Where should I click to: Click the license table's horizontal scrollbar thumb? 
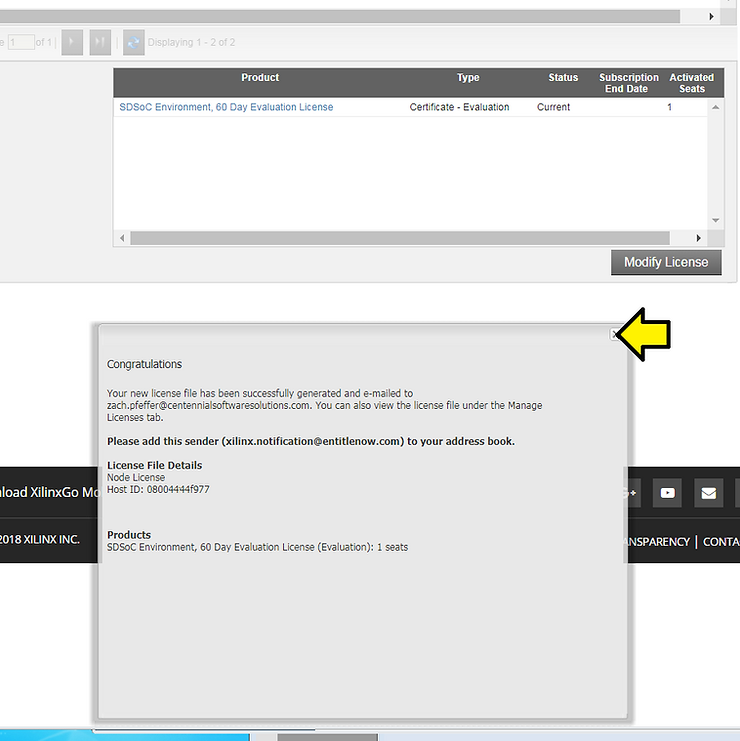(x=400, y=238)
